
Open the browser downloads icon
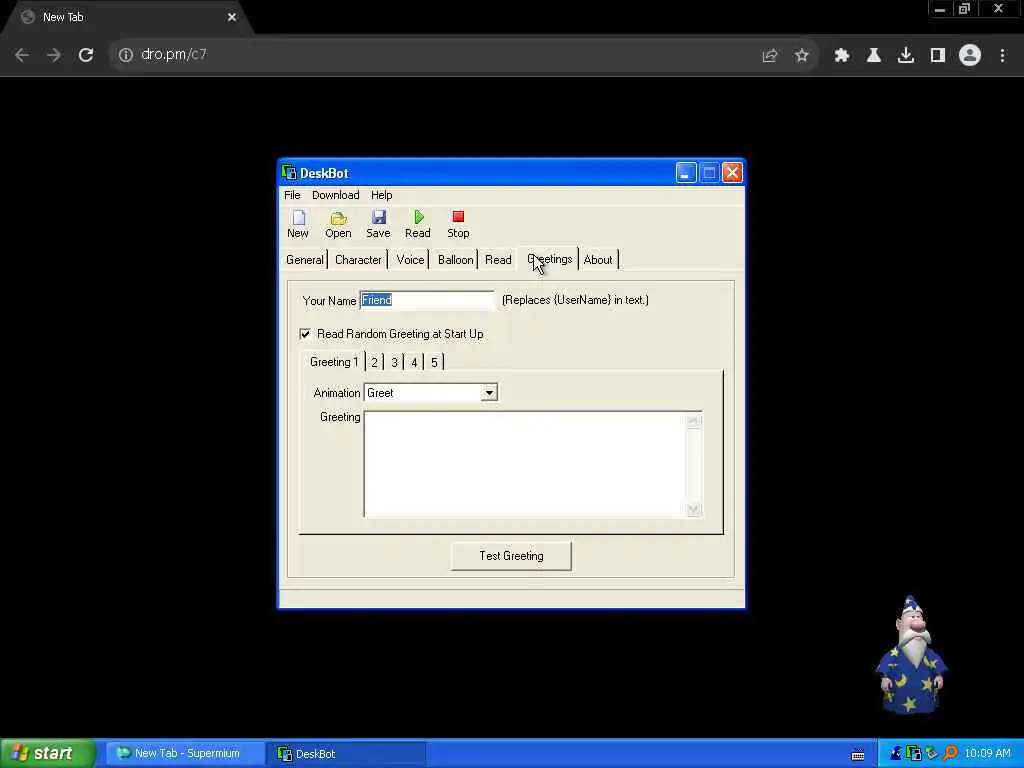point(906,56)
